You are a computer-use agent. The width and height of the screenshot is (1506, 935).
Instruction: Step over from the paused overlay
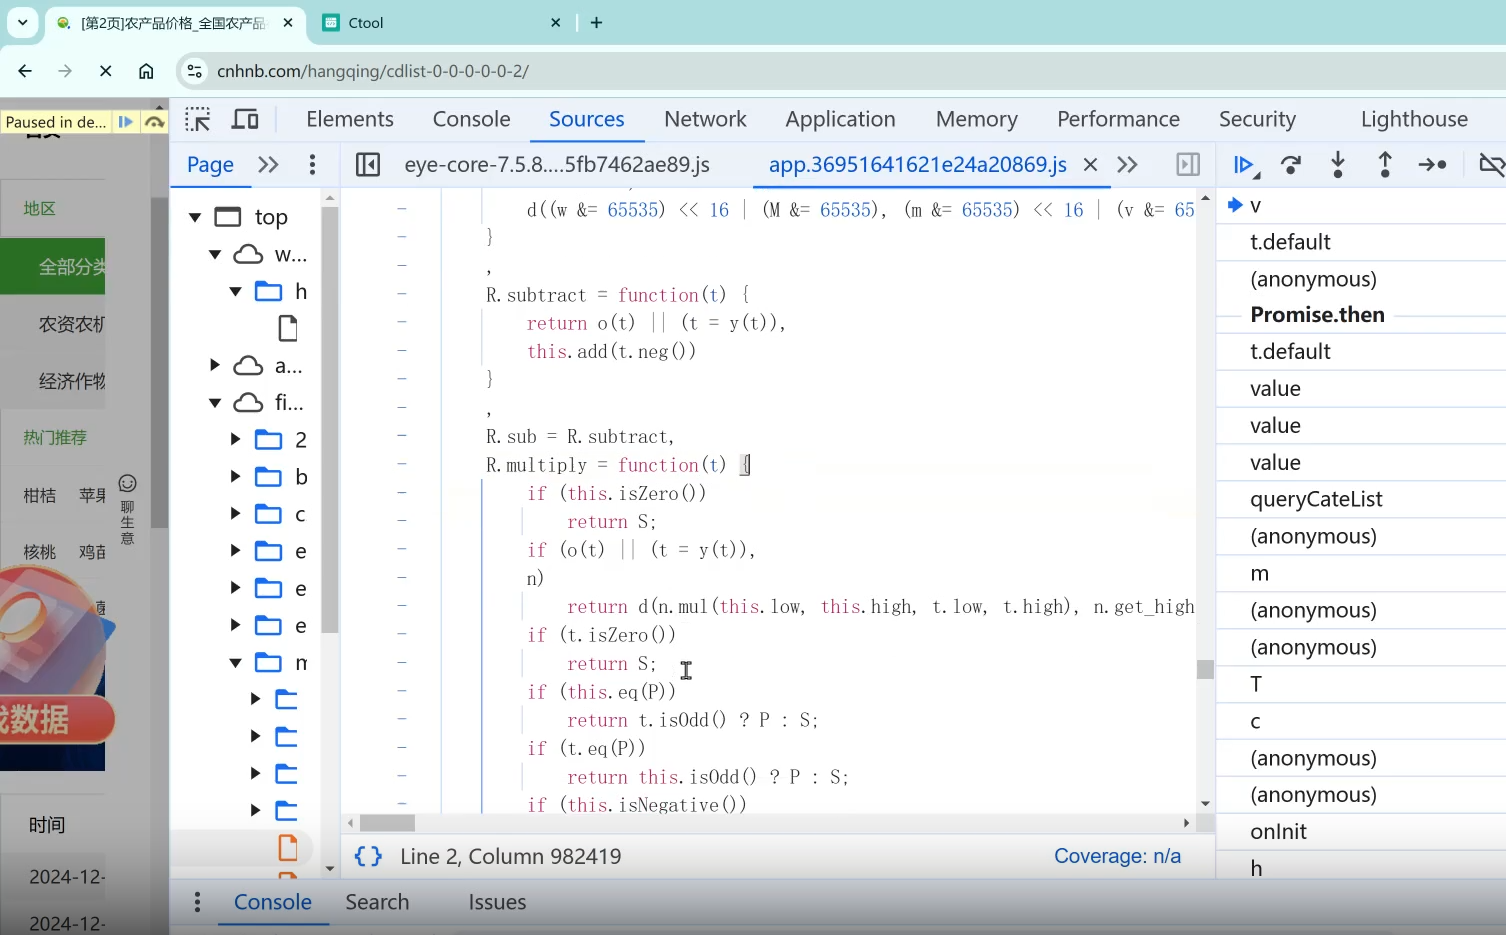[154, 122]
